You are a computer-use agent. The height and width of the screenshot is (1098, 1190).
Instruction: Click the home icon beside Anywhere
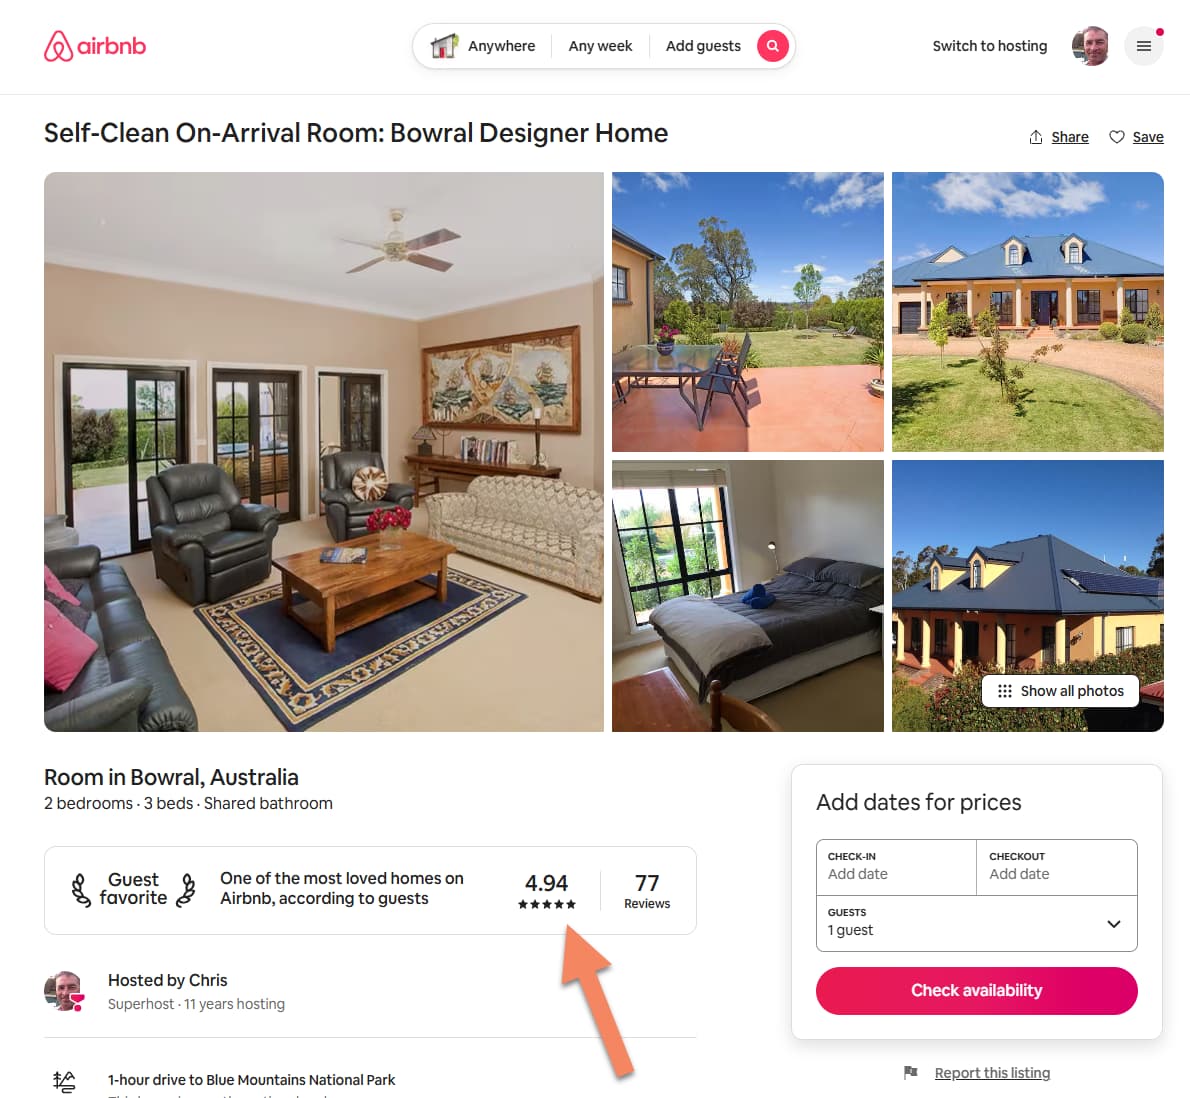click(x=444, y=46)
